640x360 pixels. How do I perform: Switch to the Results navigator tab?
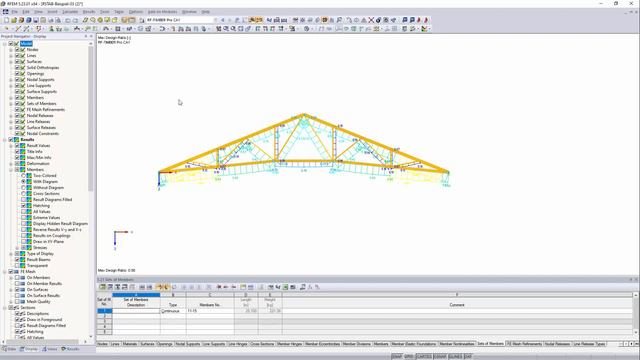[x=71, y=349]
